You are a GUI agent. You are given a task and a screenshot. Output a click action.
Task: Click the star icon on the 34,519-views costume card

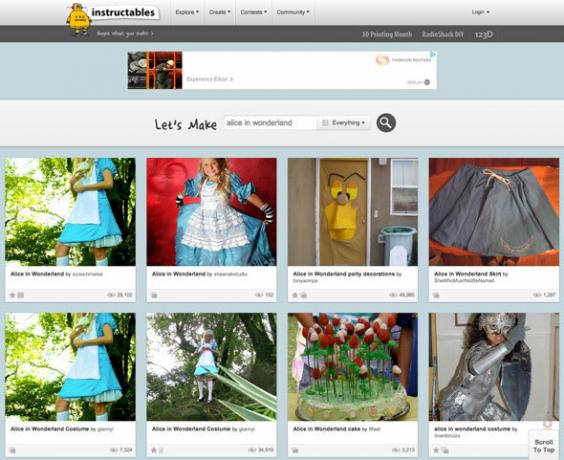154,450
